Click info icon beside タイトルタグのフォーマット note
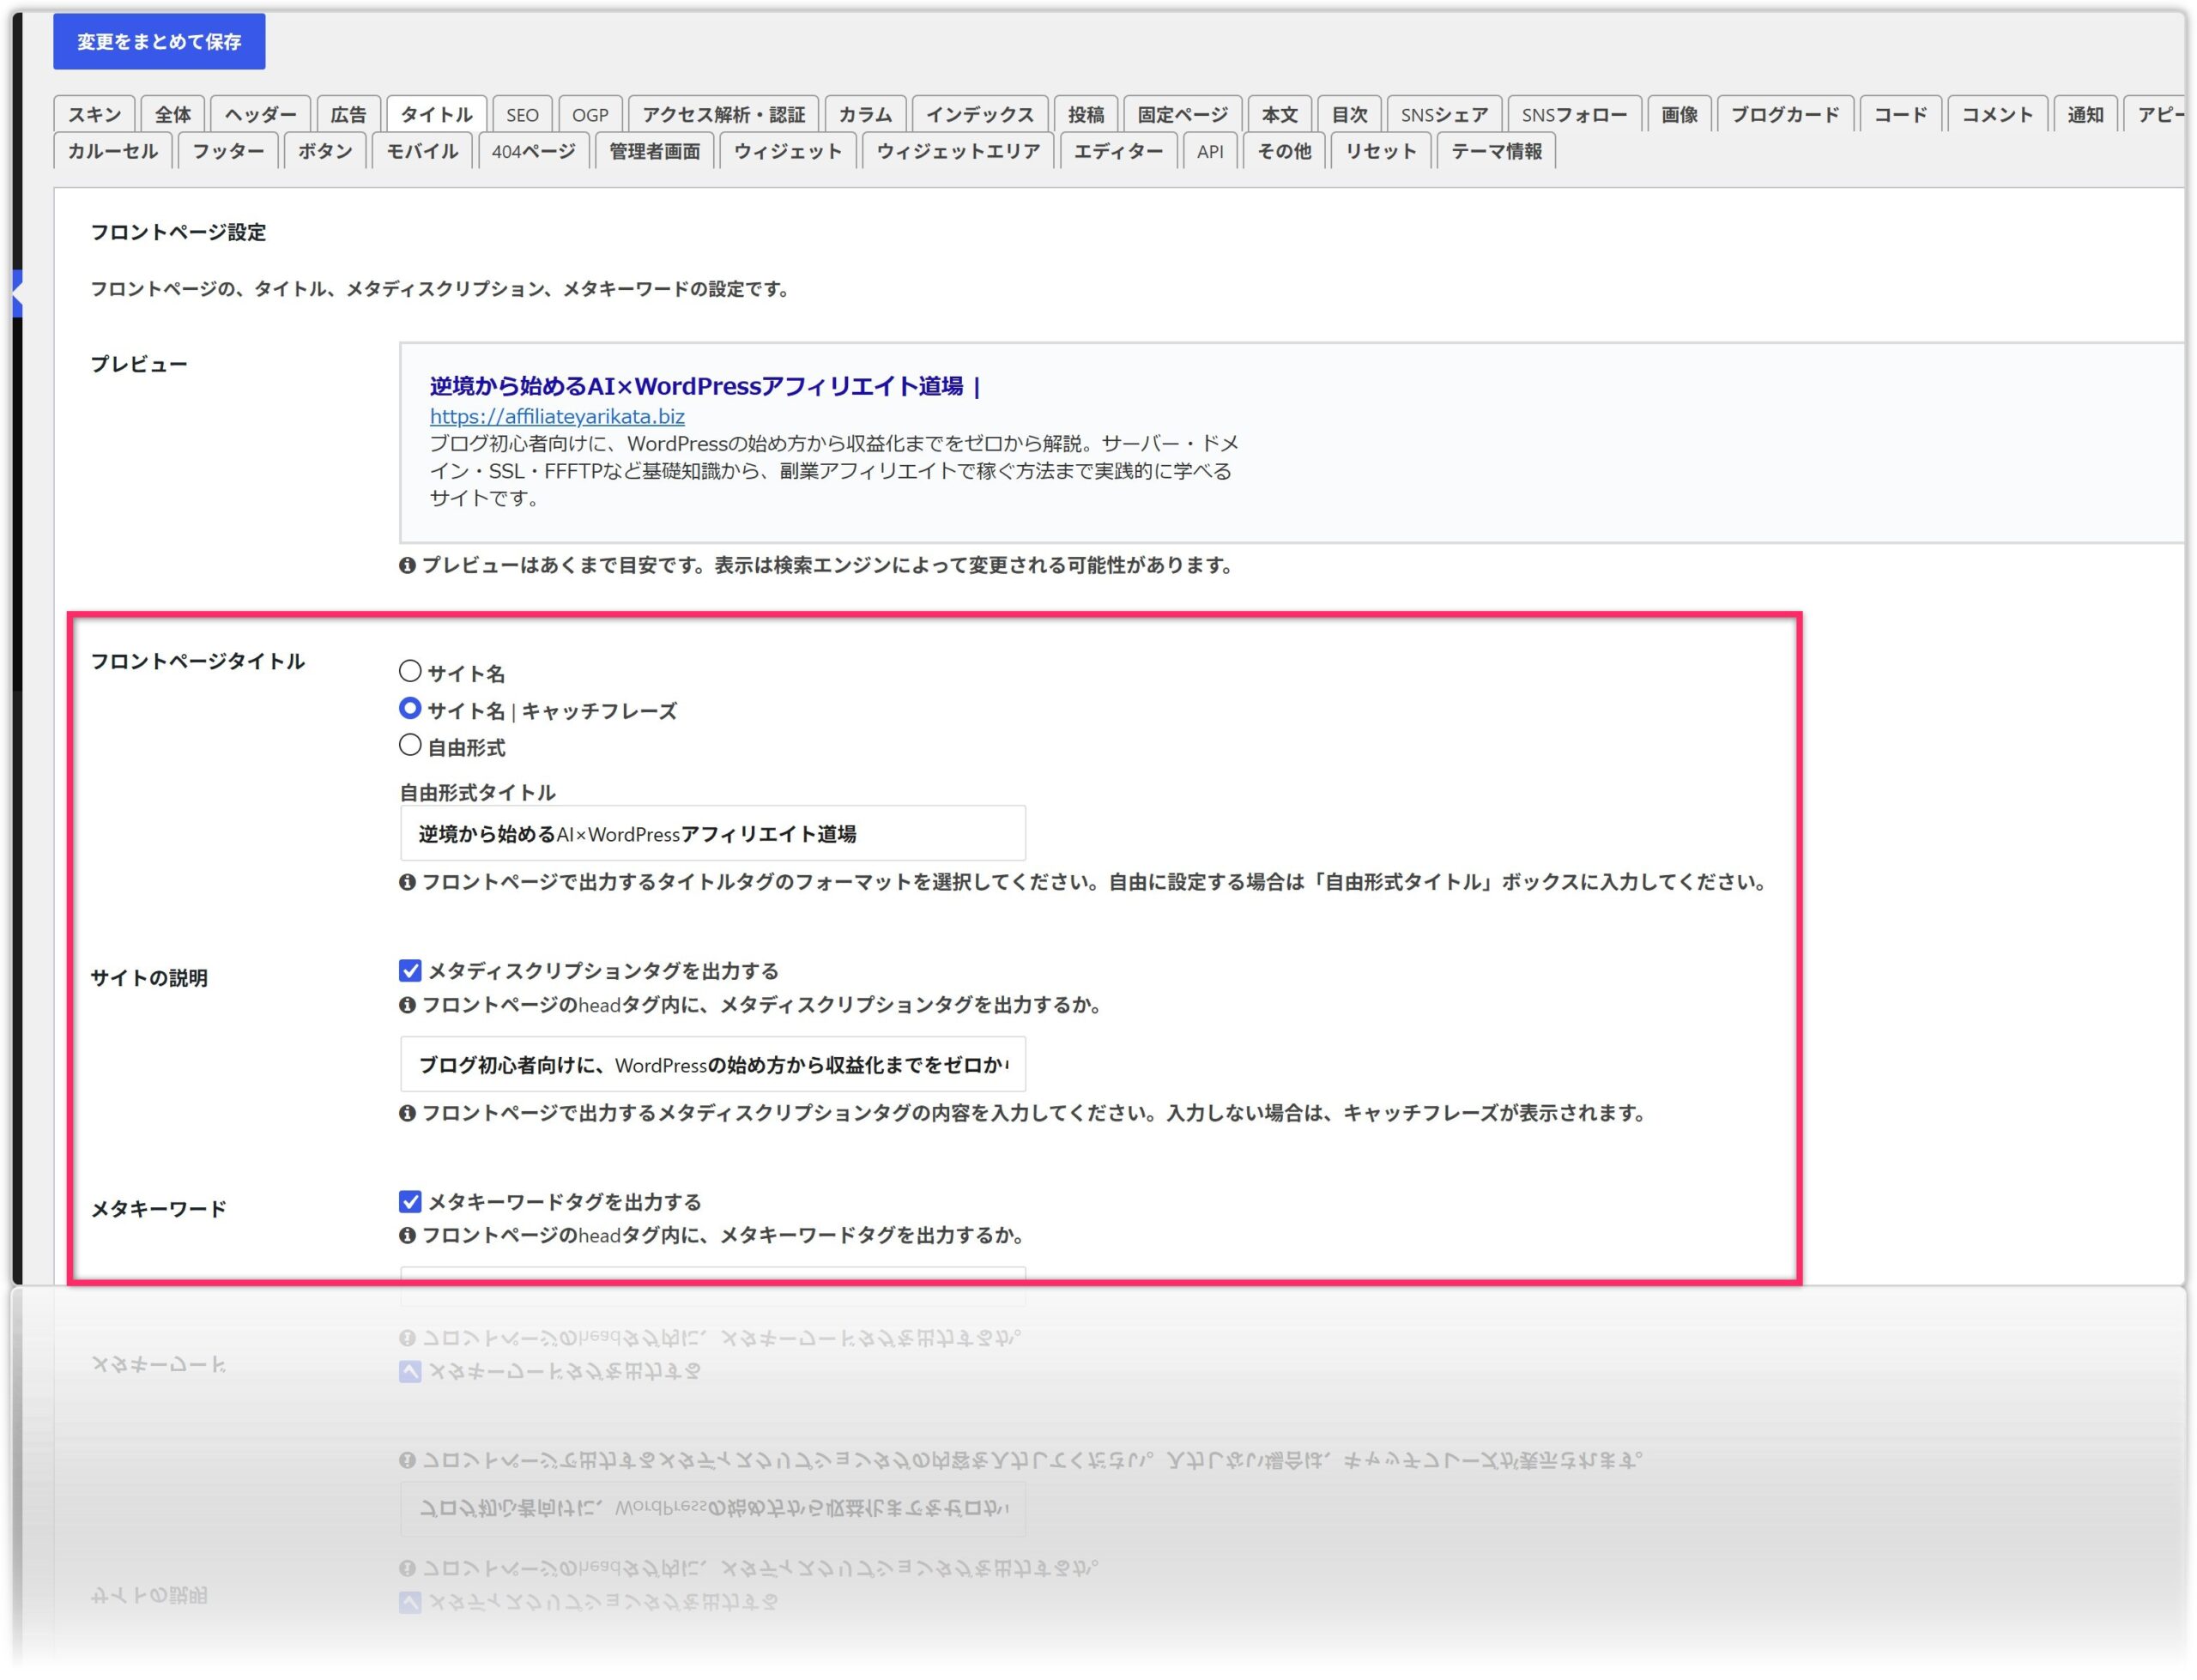The image size is (2197, 1680). pos(407,882)
